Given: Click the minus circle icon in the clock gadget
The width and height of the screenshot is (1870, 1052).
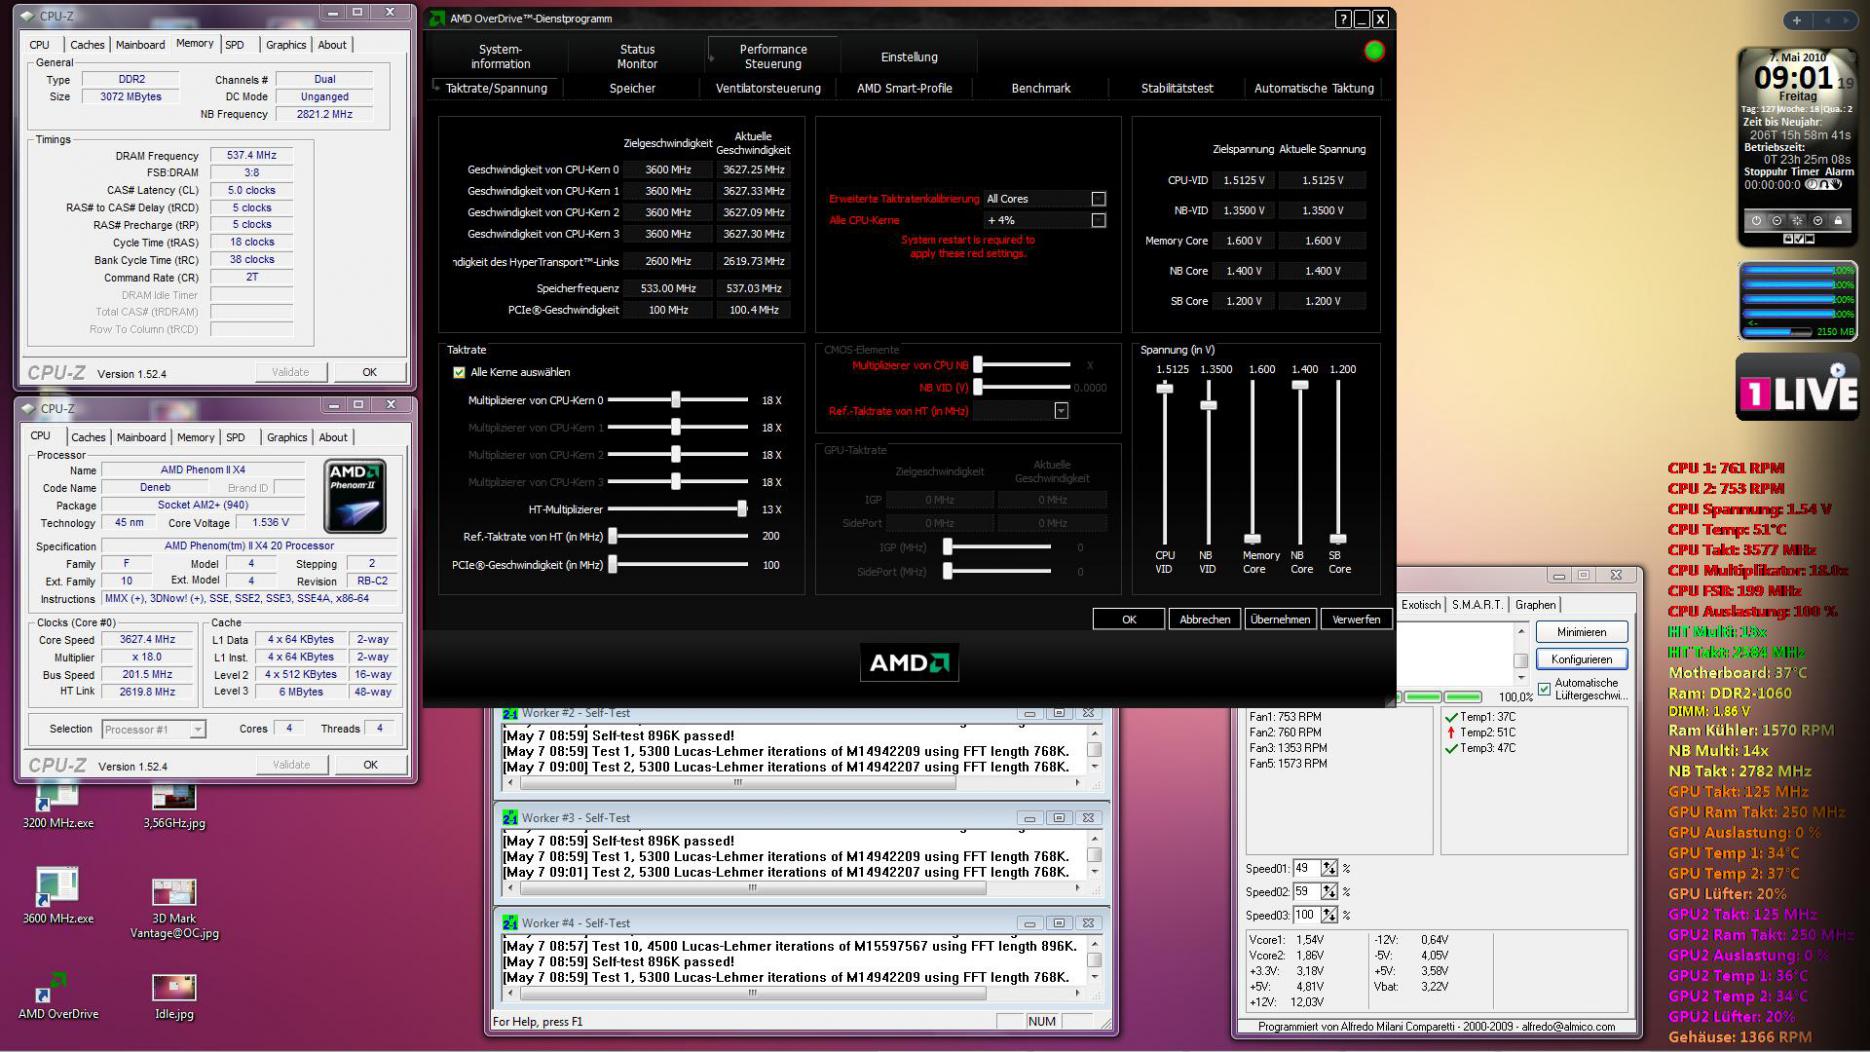Looking at the screenshot, I should point(1777,221).
